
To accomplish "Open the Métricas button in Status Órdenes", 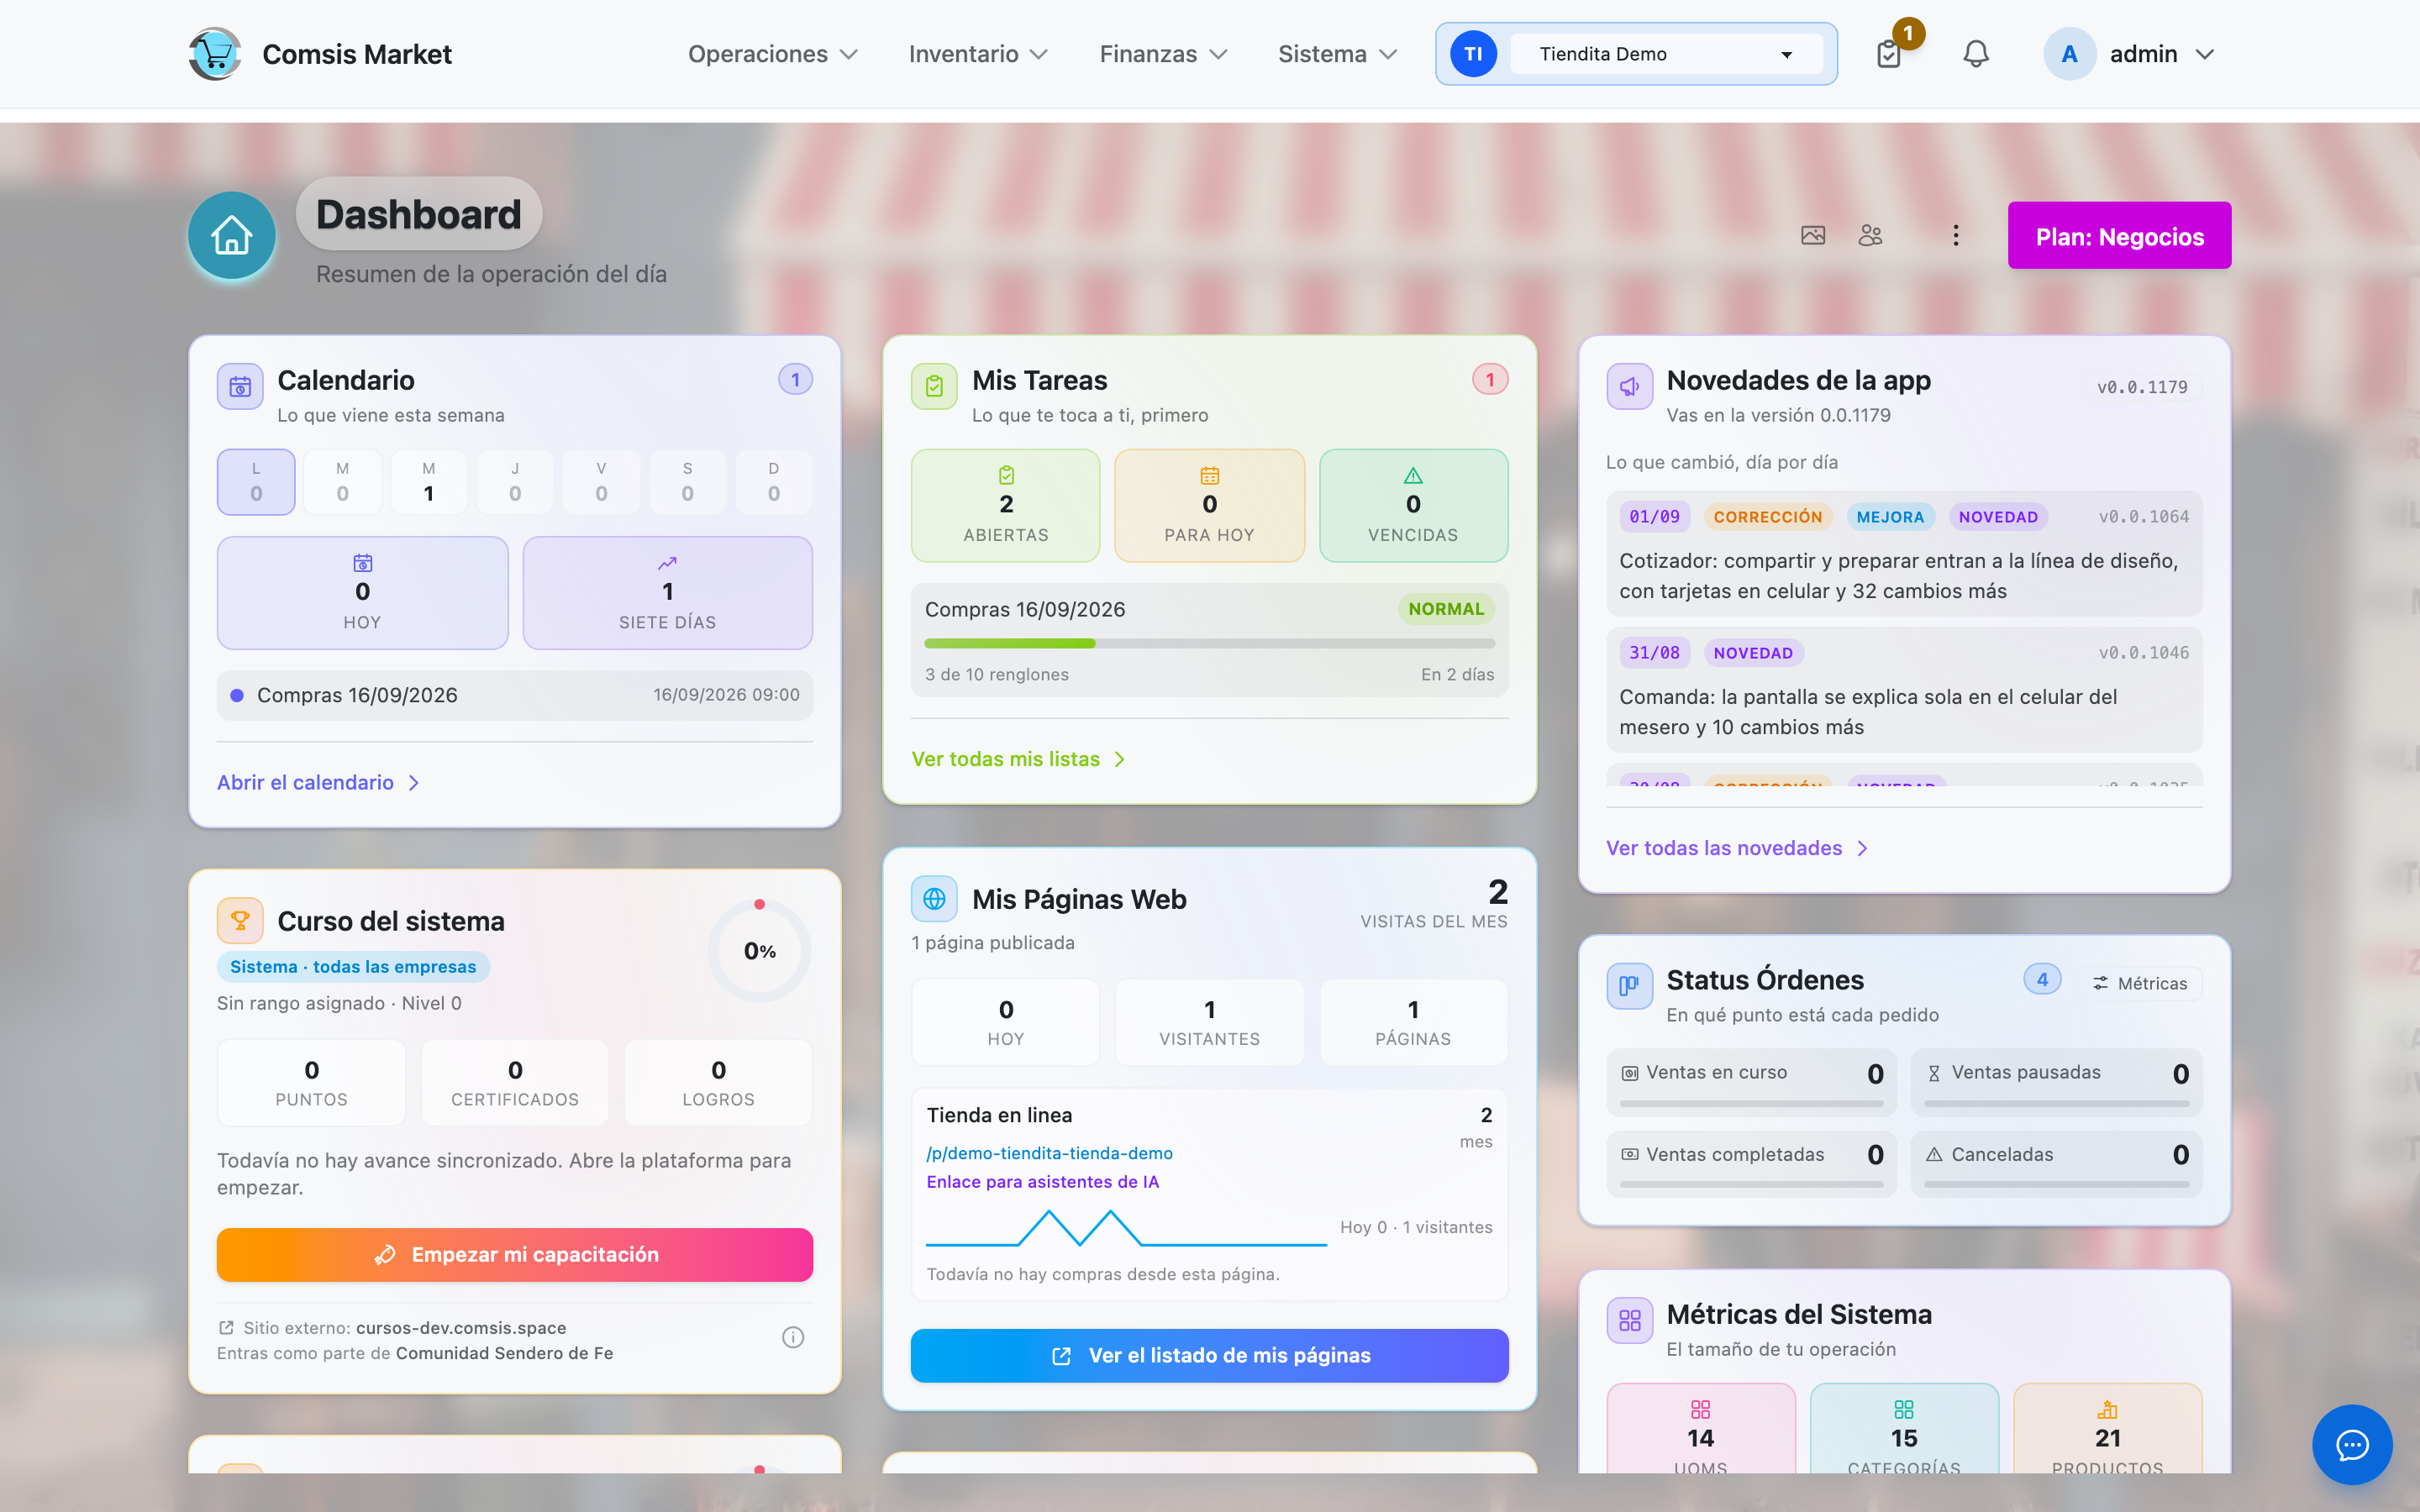I will (2141, 983).
